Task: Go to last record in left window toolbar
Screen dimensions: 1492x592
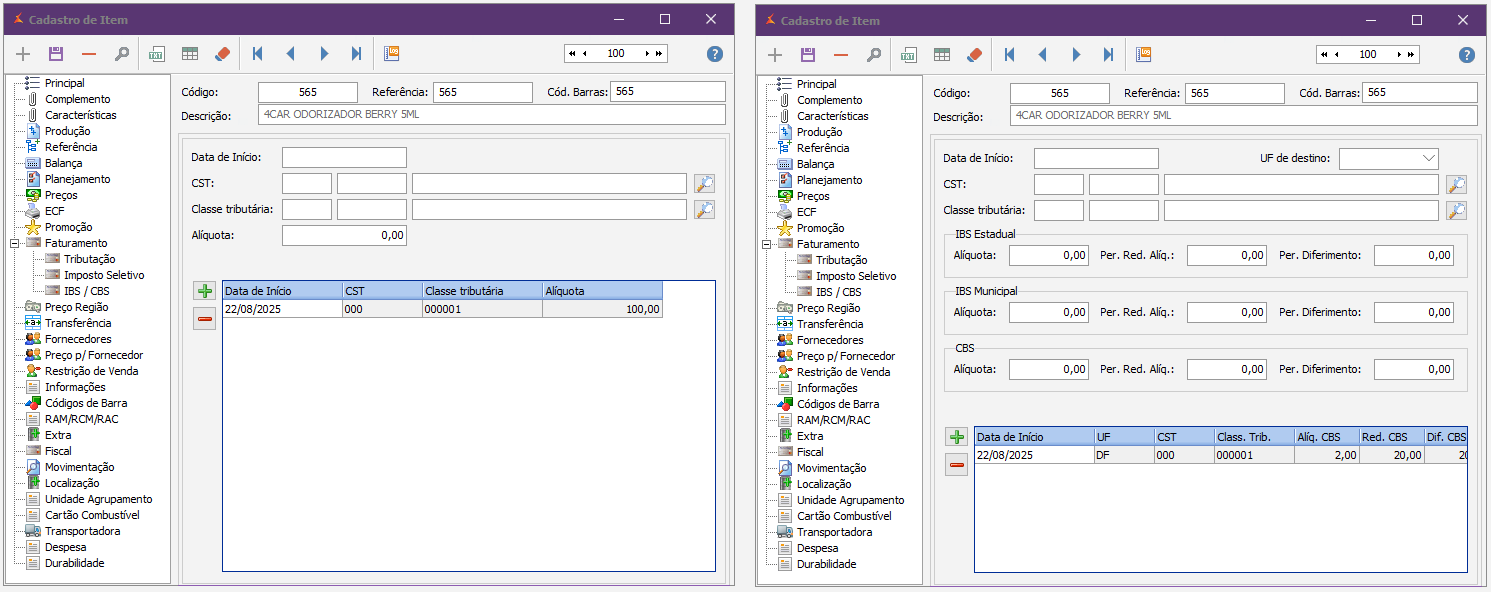Action: [356, 54]
